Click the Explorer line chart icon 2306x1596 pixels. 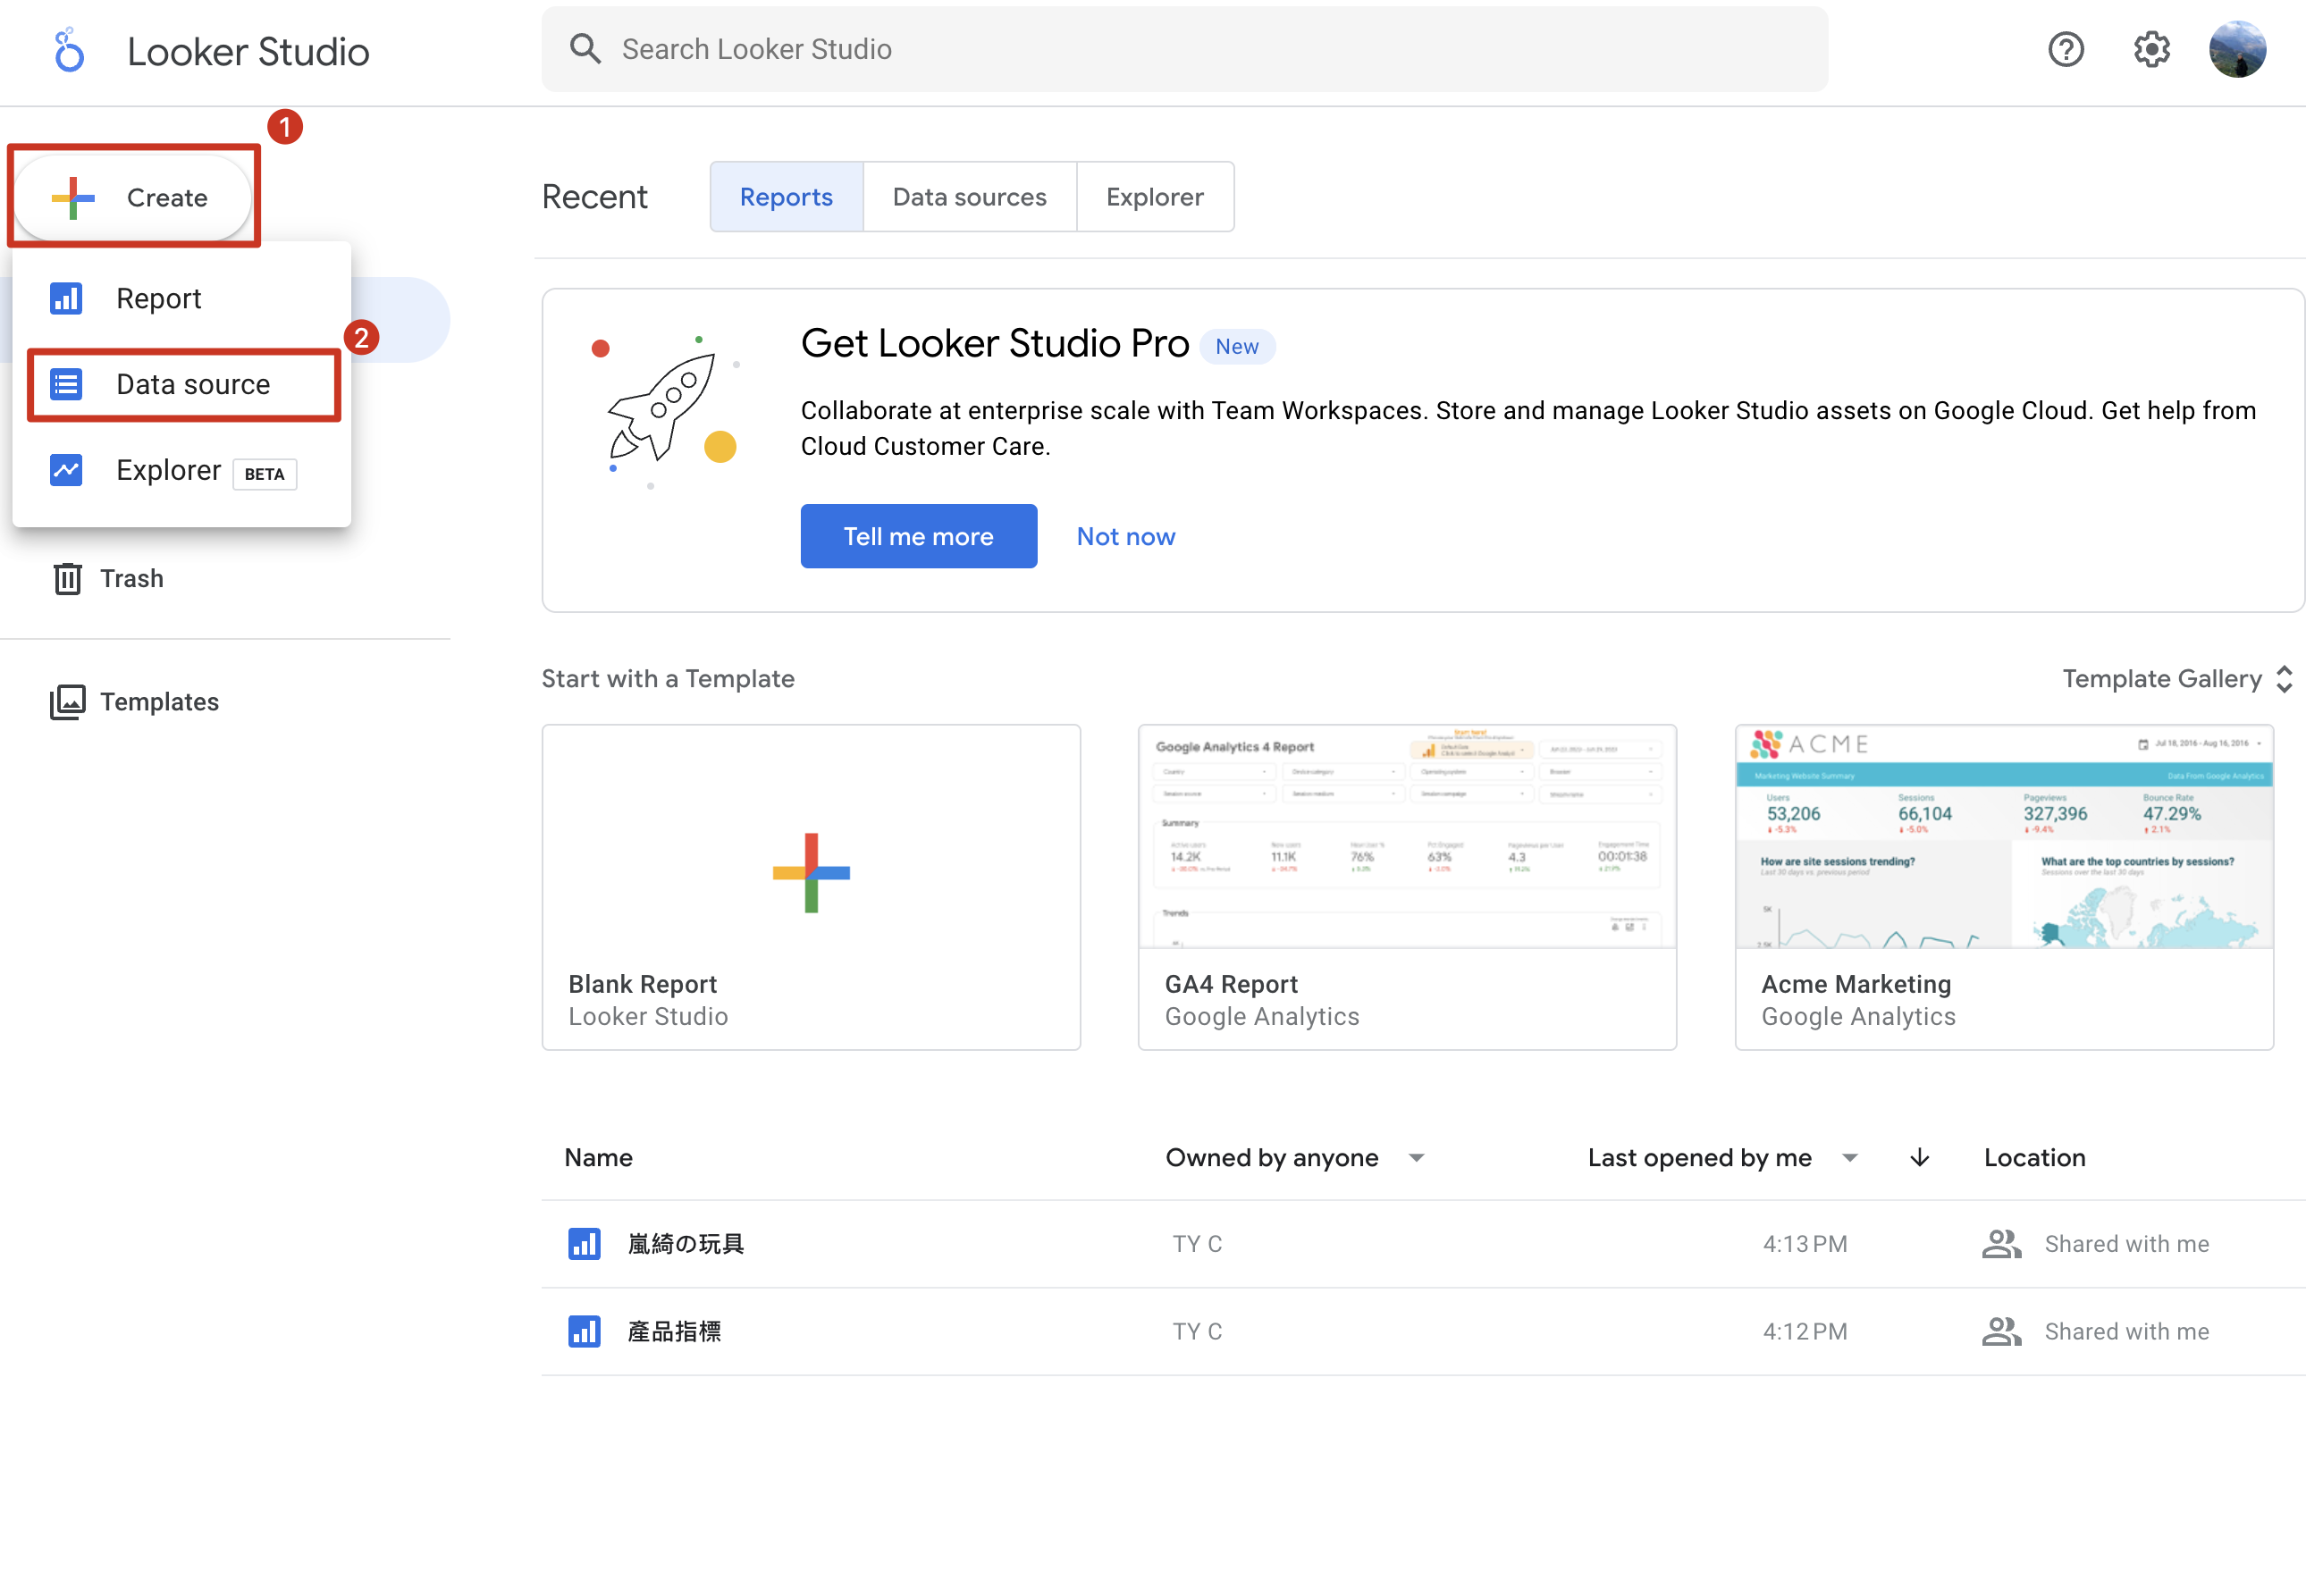[x=66, y=470]
